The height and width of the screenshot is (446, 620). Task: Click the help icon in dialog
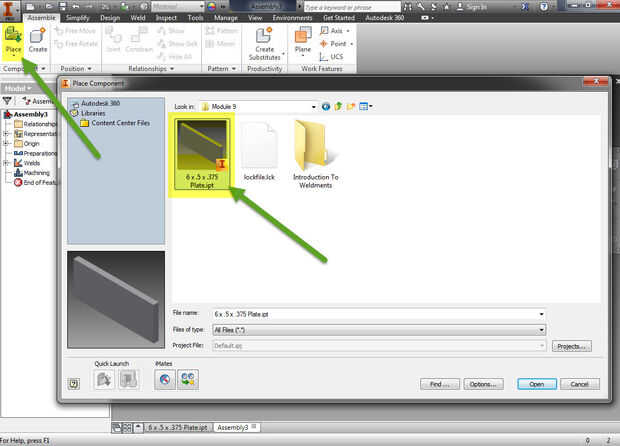(x=74, y=384)
